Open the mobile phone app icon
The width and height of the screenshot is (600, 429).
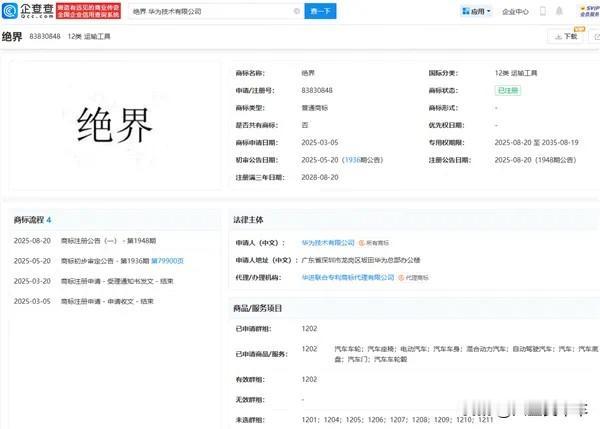click(543, 11)
